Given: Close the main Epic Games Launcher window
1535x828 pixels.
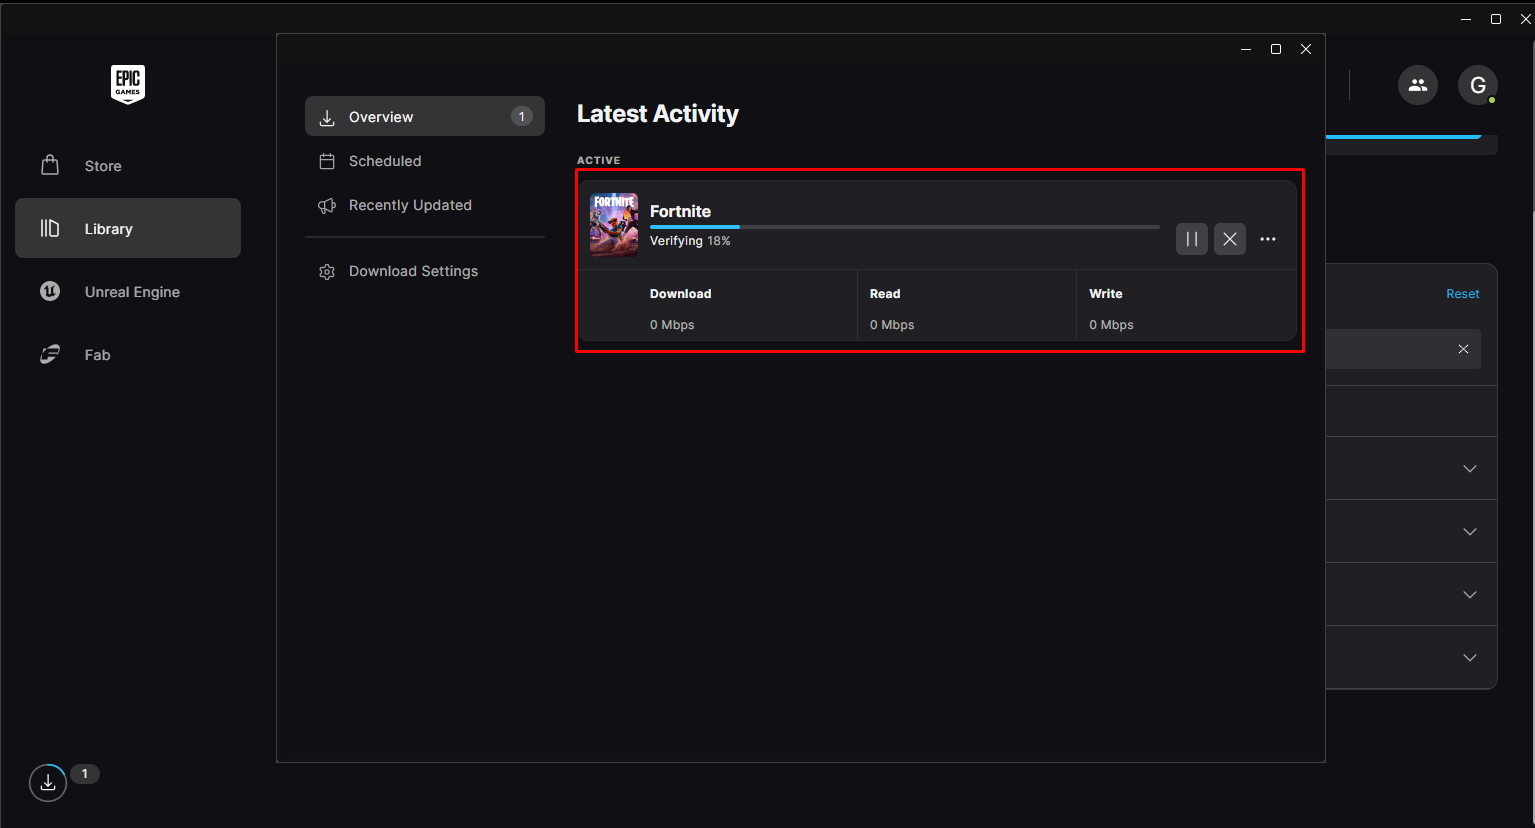Looking at the screenshot, I should point(1525,19).
